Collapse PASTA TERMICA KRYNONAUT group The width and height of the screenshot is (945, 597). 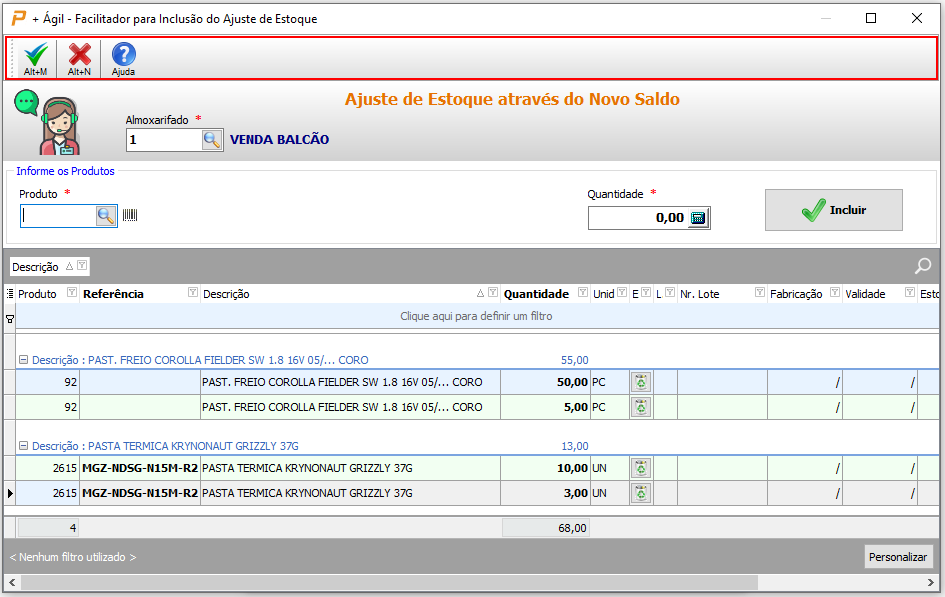coord(24,446)
